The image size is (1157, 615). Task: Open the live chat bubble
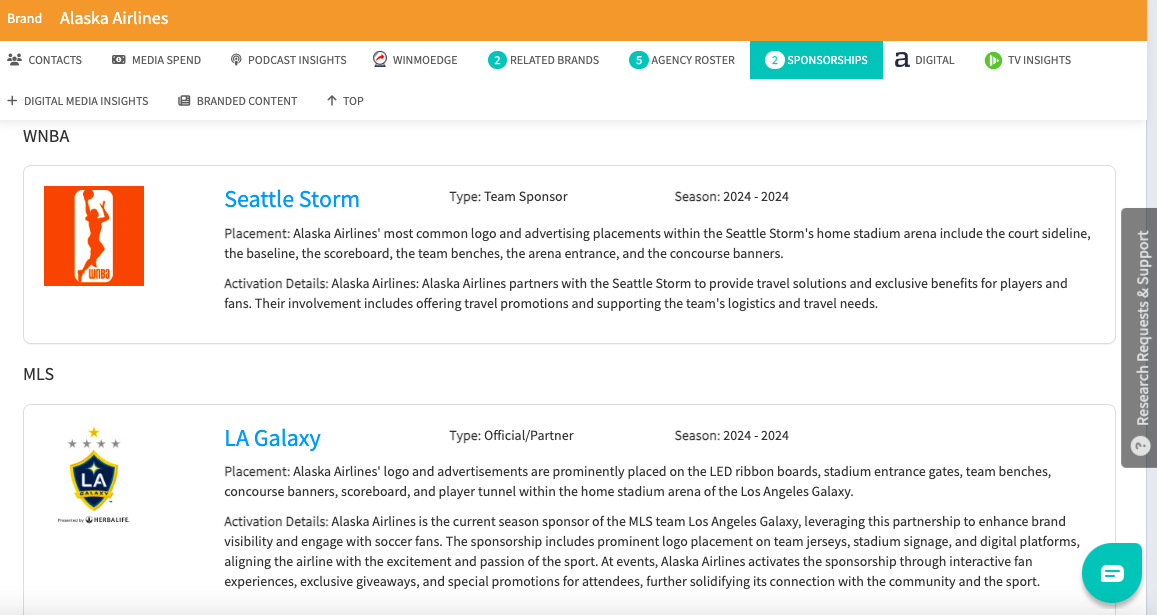[1112, 573]
